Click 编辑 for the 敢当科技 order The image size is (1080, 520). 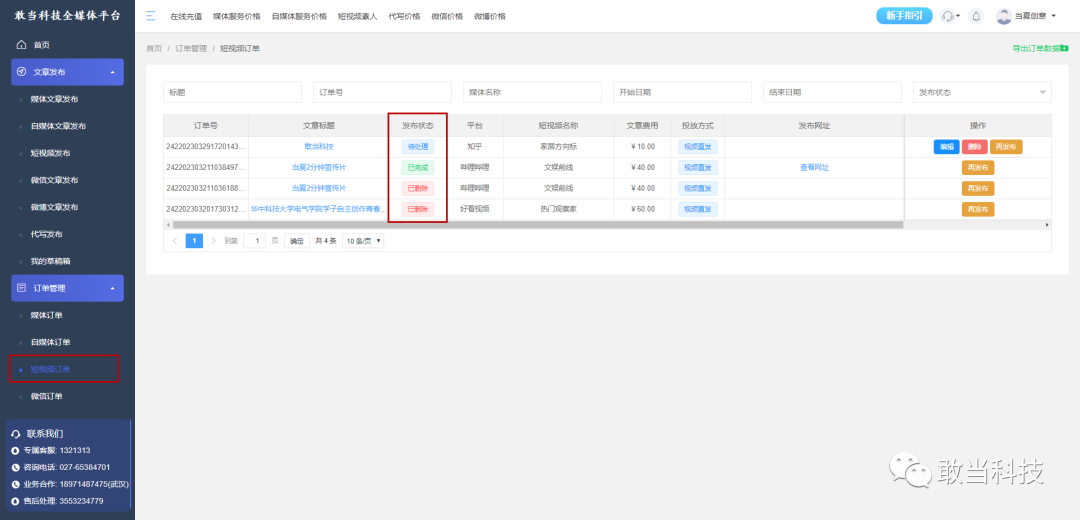[x=946, y=147]
